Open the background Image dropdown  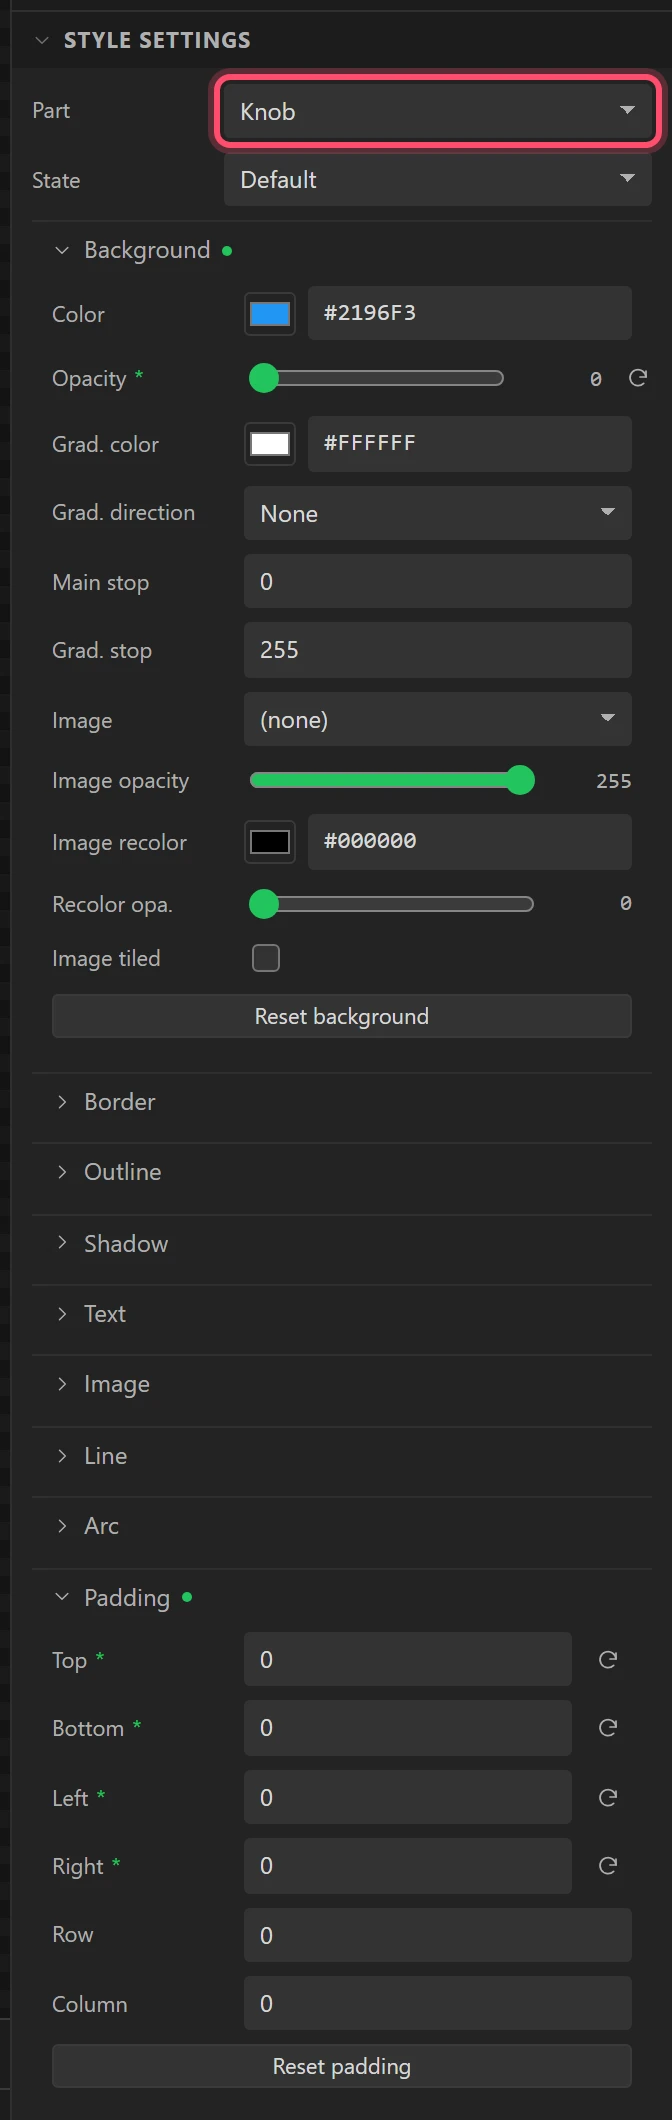pos(438,719)
